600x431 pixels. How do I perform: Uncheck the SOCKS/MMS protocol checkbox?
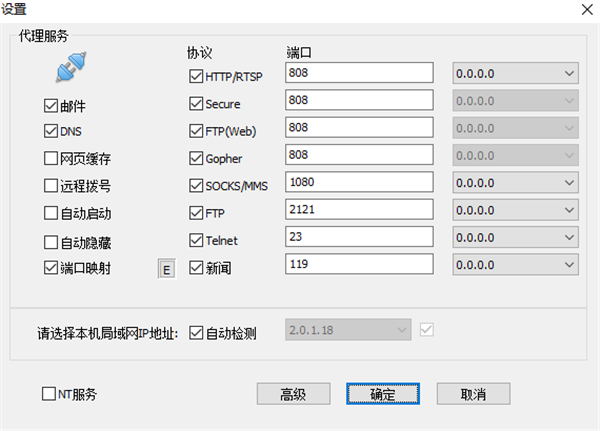[x=196, y=185]
